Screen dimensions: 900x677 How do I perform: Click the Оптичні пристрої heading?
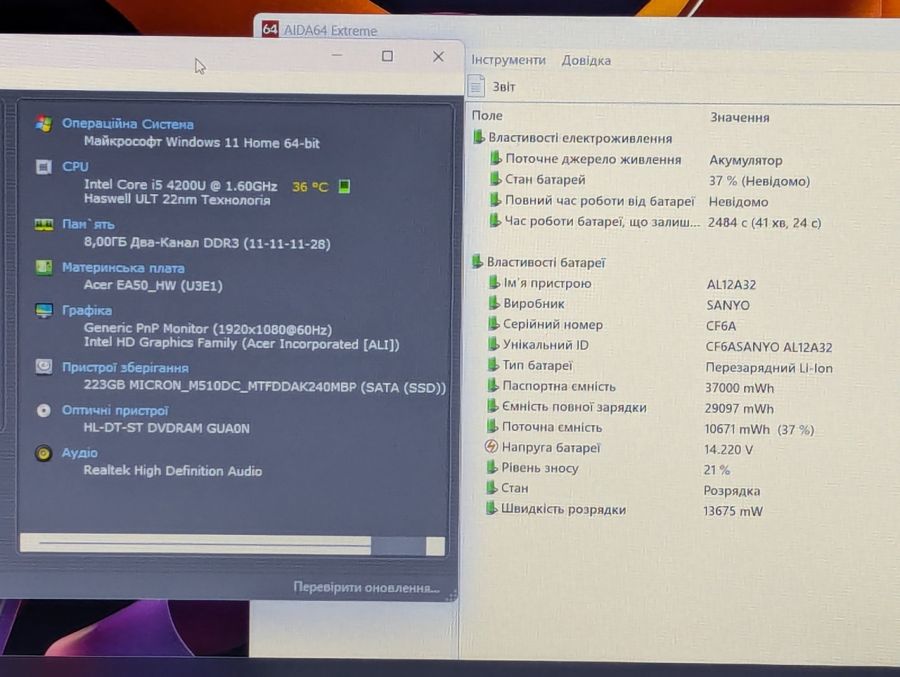click(x=115, y=411)
